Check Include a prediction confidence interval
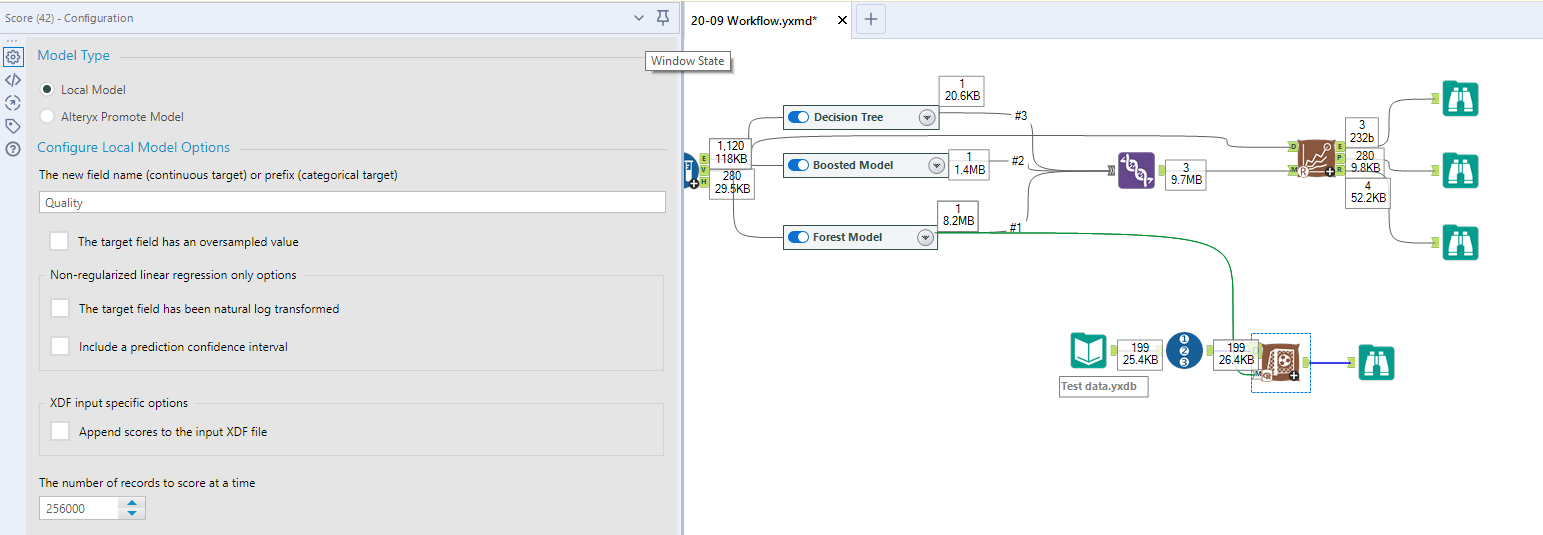 pos(60,346)
